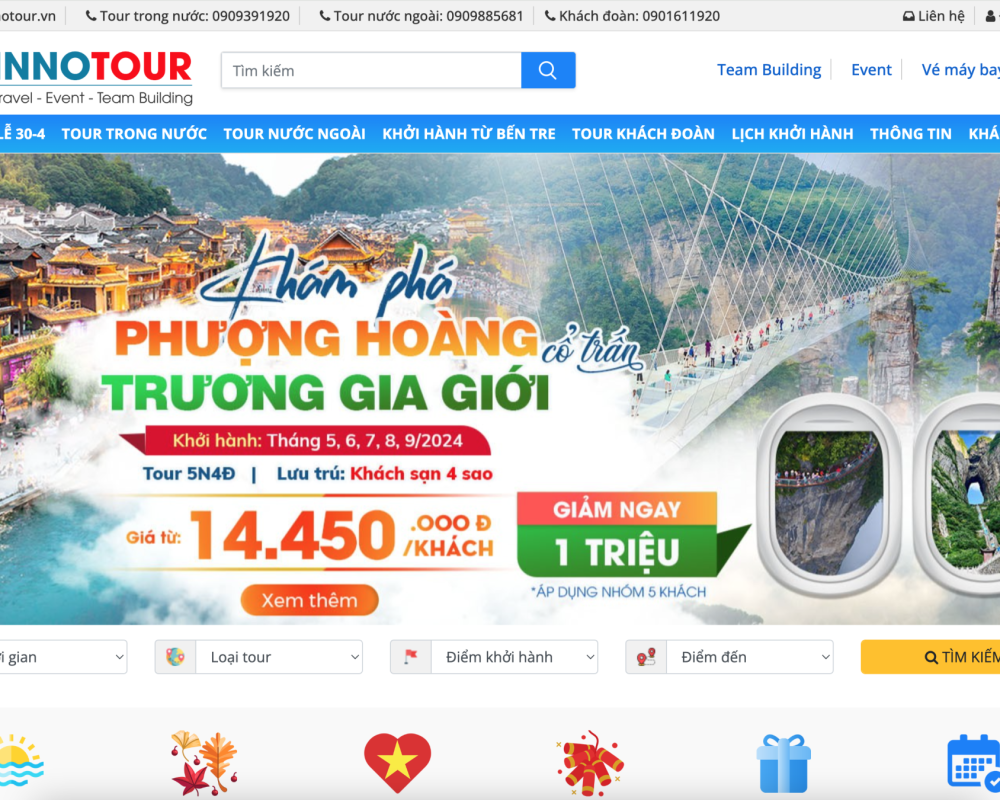Open the TOUR TRONG NƯỚC menu
1000x800 pixels.
134,134
